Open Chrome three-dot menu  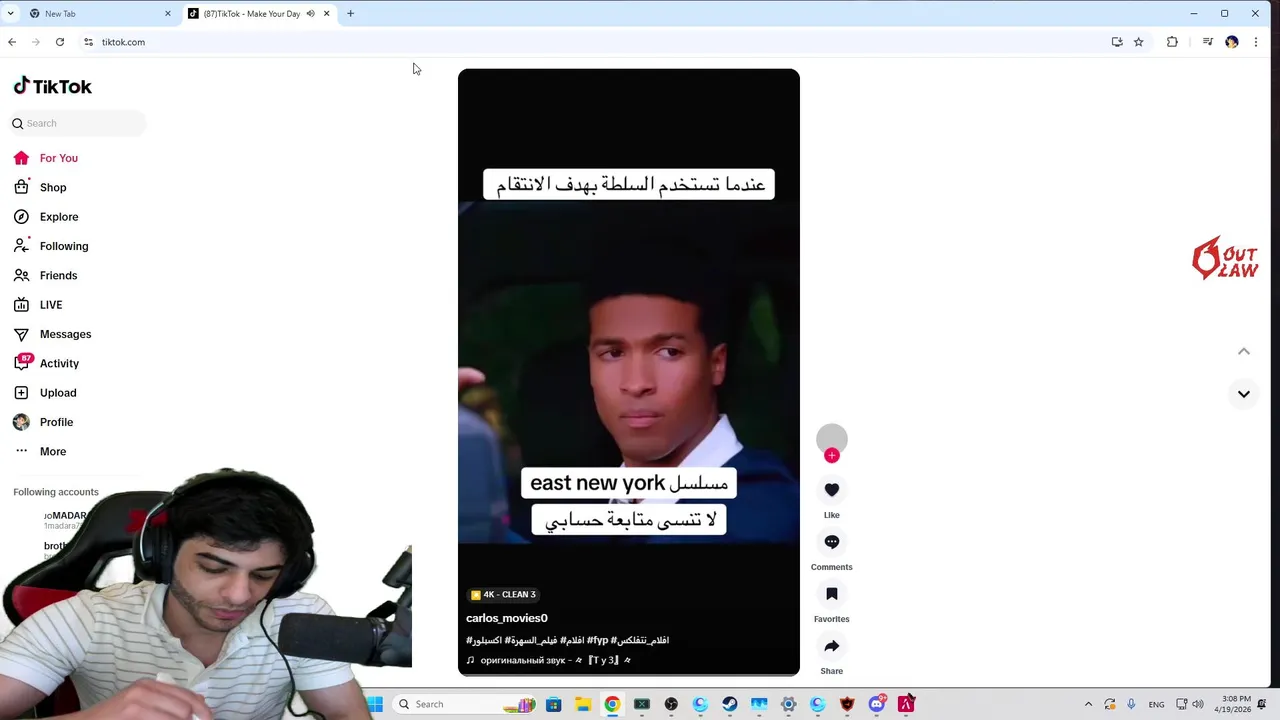click(x=1255, y=42)
